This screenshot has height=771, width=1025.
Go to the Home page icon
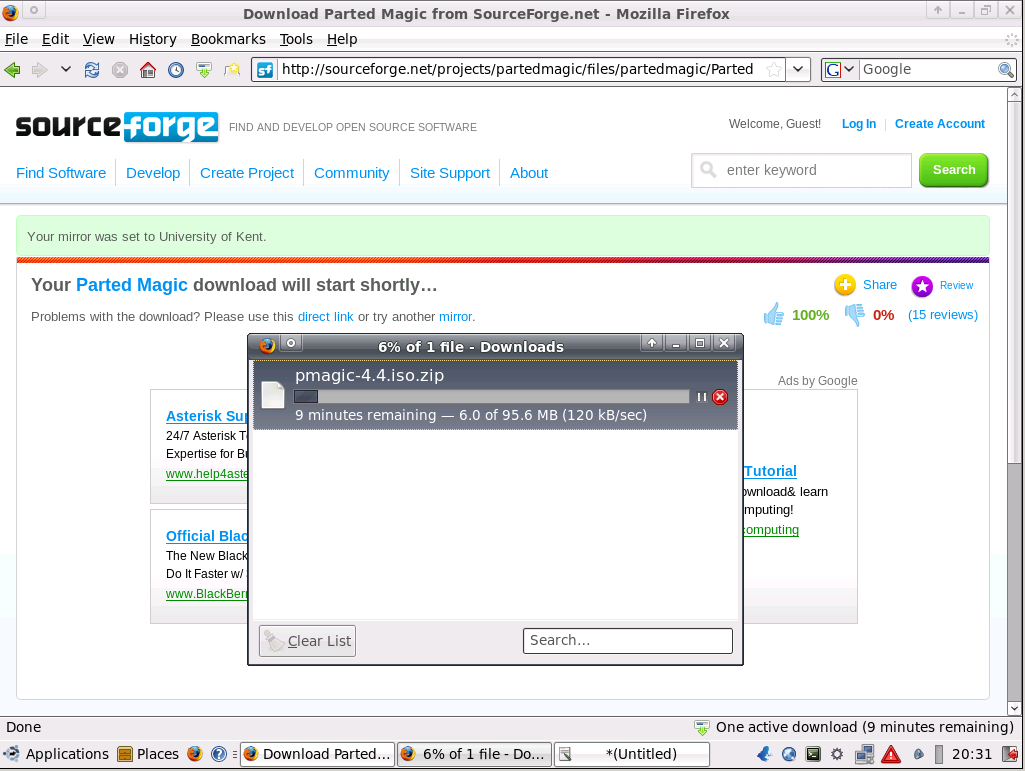point(148,69)
